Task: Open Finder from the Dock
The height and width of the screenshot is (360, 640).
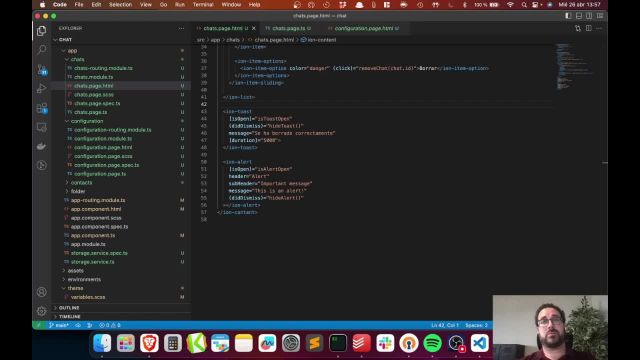Action: pyautogui.click(x=102, y=343)
